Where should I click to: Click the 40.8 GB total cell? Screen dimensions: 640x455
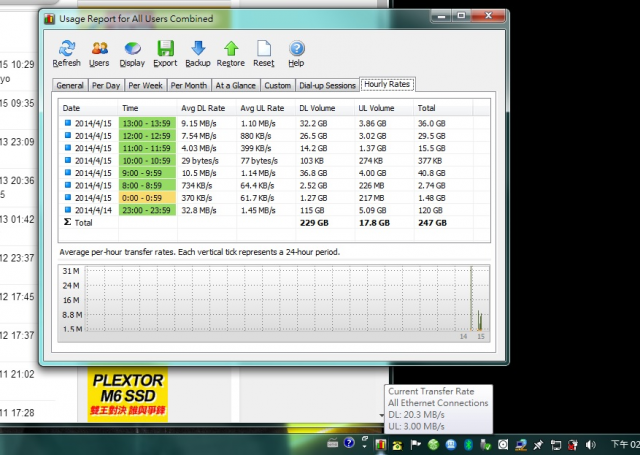click(431, 173)
